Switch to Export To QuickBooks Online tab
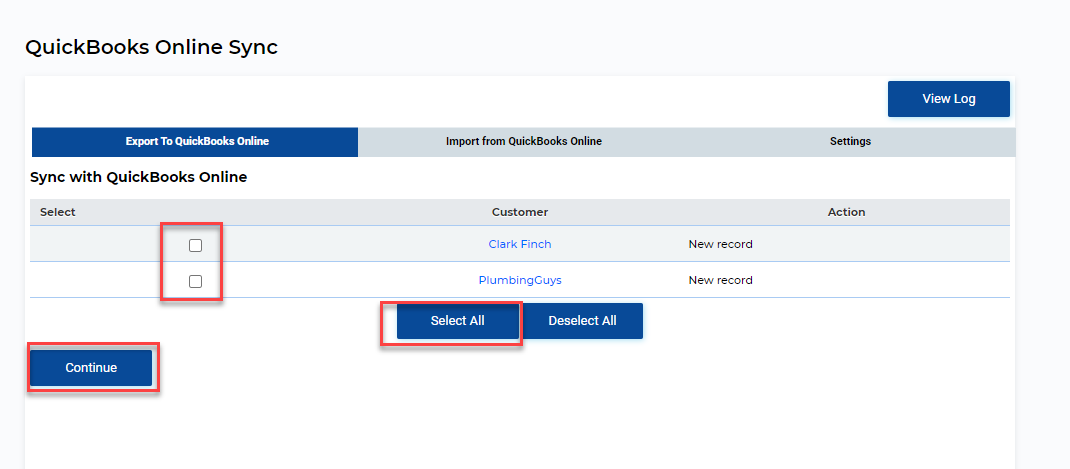Viewport: 1070px width, 469px height. (195, 142)
